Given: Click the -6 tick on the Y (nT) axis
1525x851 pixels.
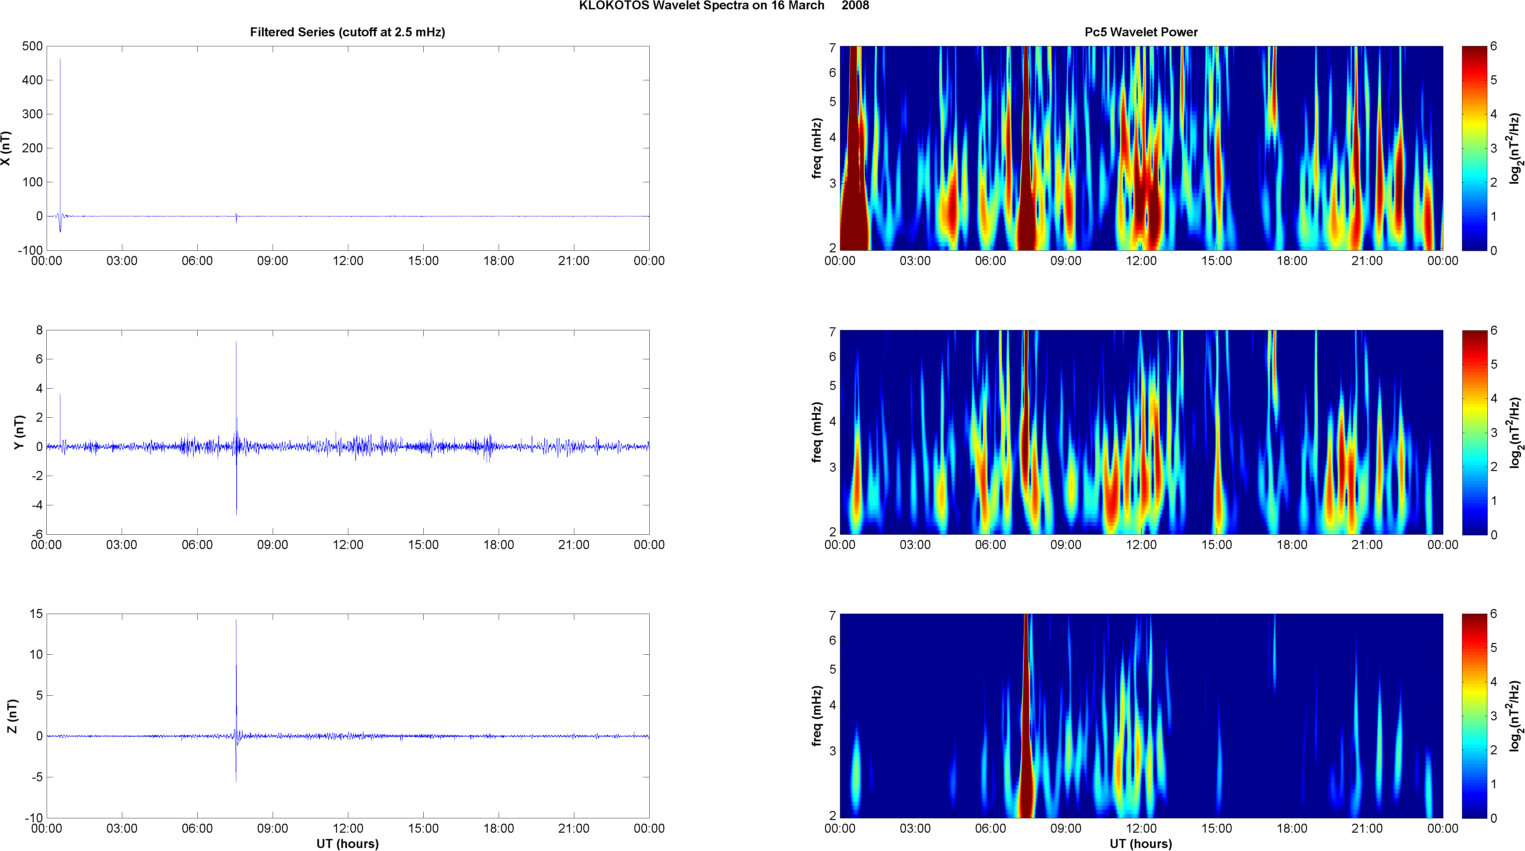Looking at the screenshot, I should [x=37, y=534].
